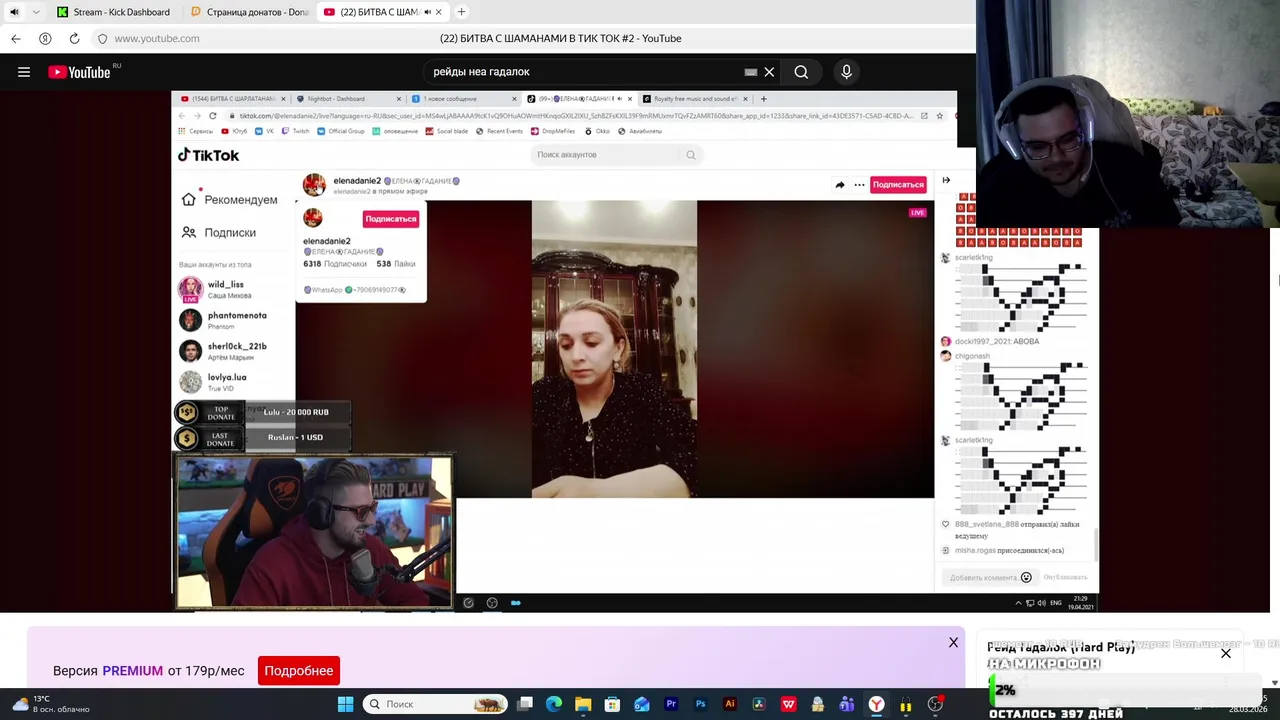
Task: Open WPS Office from taskbar
Action: pyautogui.click(x=788, y=704)
